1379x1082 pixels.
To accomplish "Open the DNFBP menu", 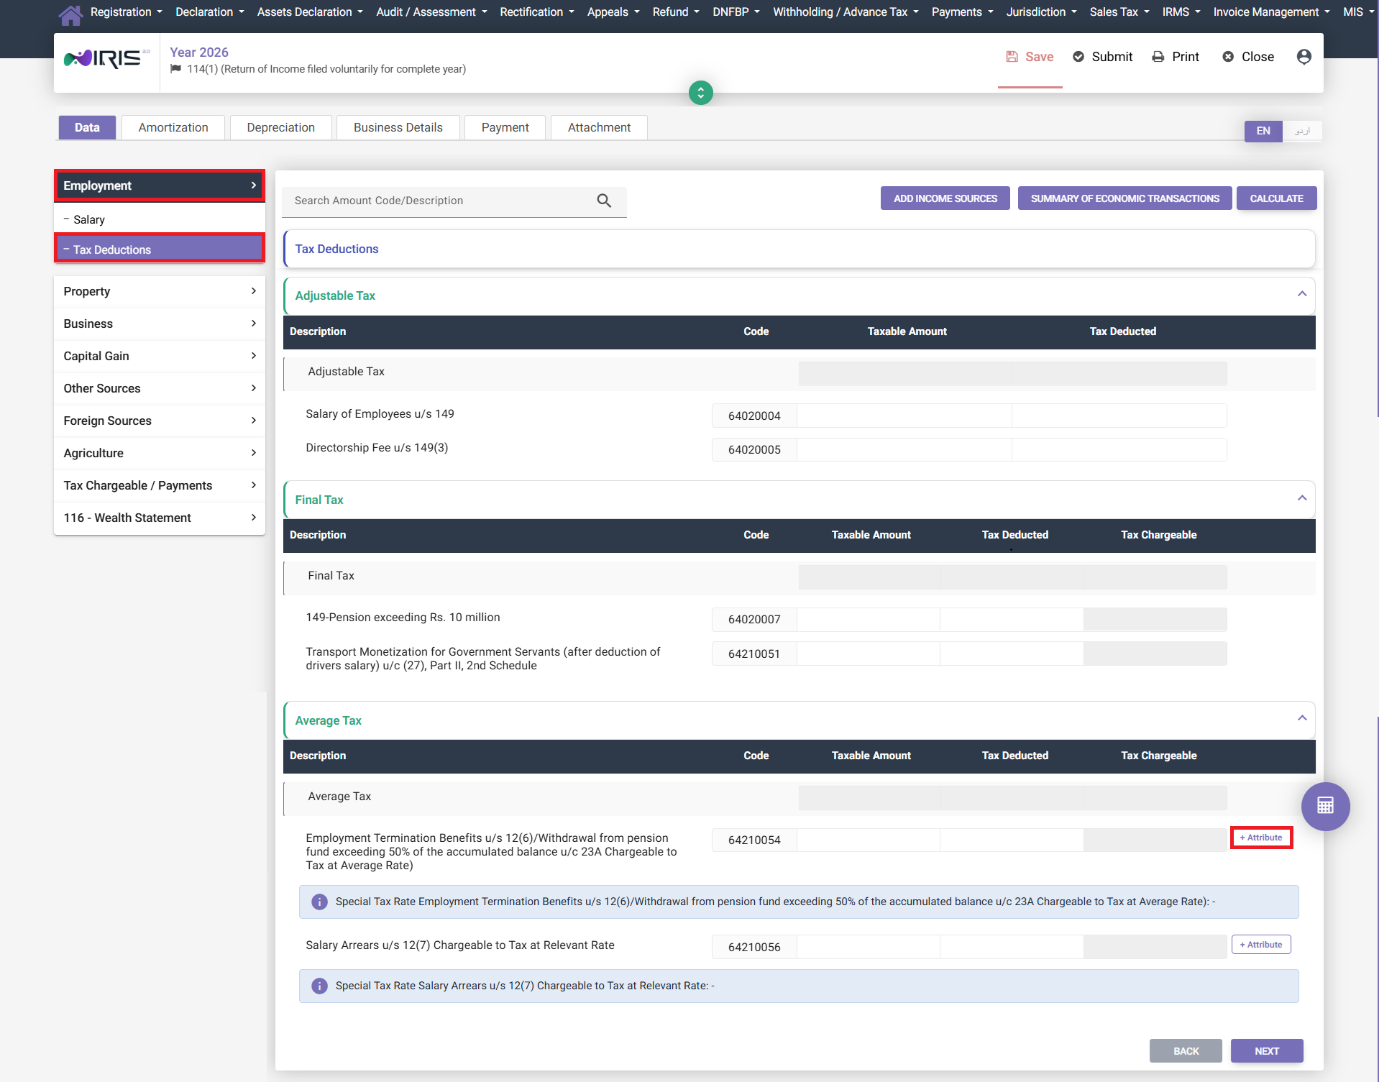I will coord(736,12).
